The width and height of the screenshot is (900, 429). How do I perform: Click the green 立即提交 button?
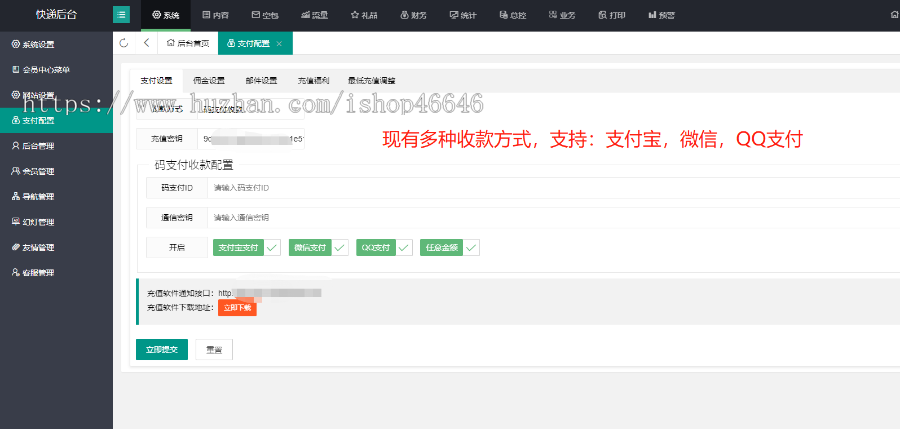click(x=162, y=349)
